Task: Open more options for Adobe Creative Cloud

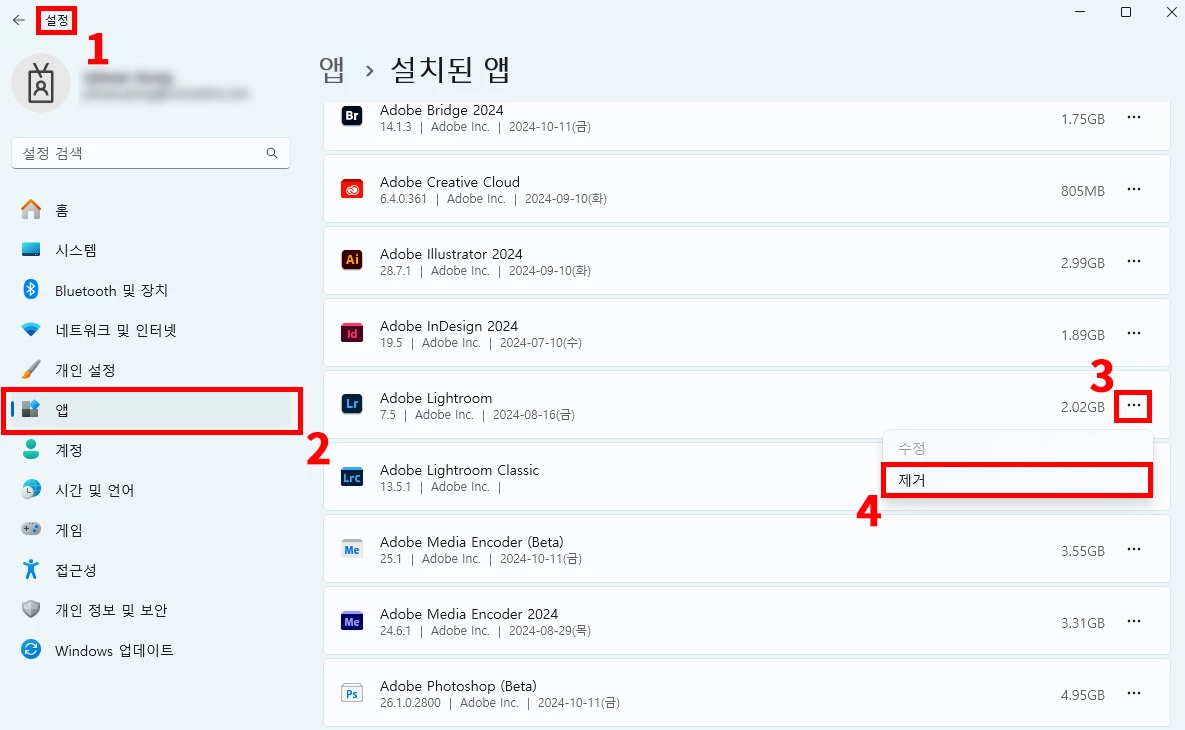Action: tap(1134, 190)
